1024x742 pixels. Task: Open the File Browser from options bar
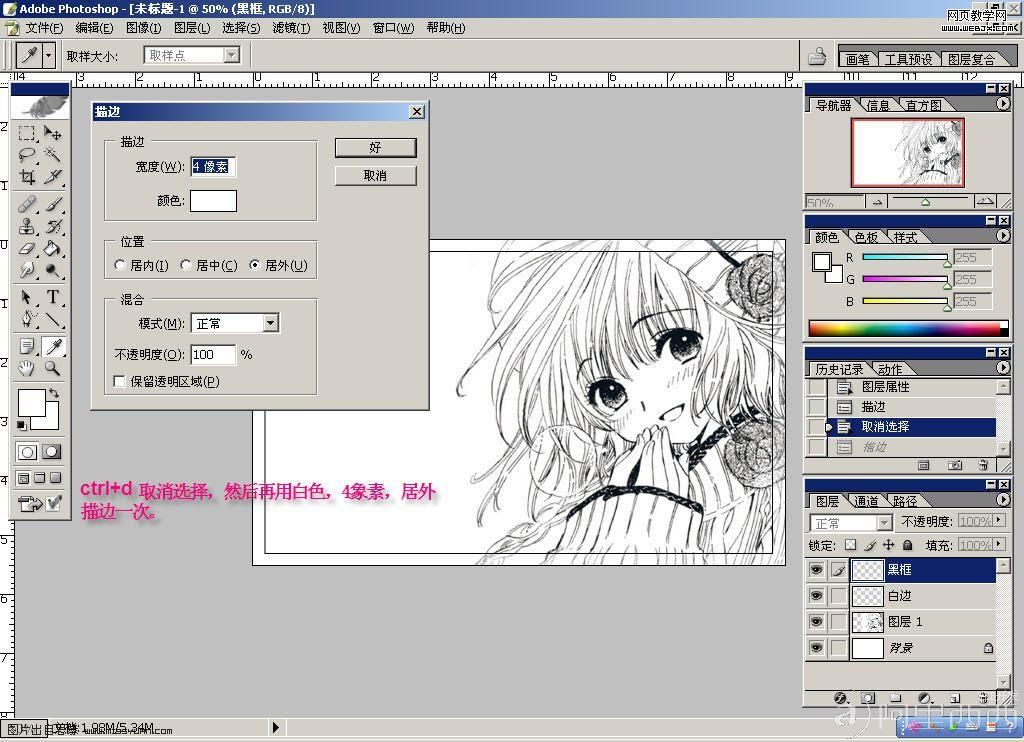[817, 57]
